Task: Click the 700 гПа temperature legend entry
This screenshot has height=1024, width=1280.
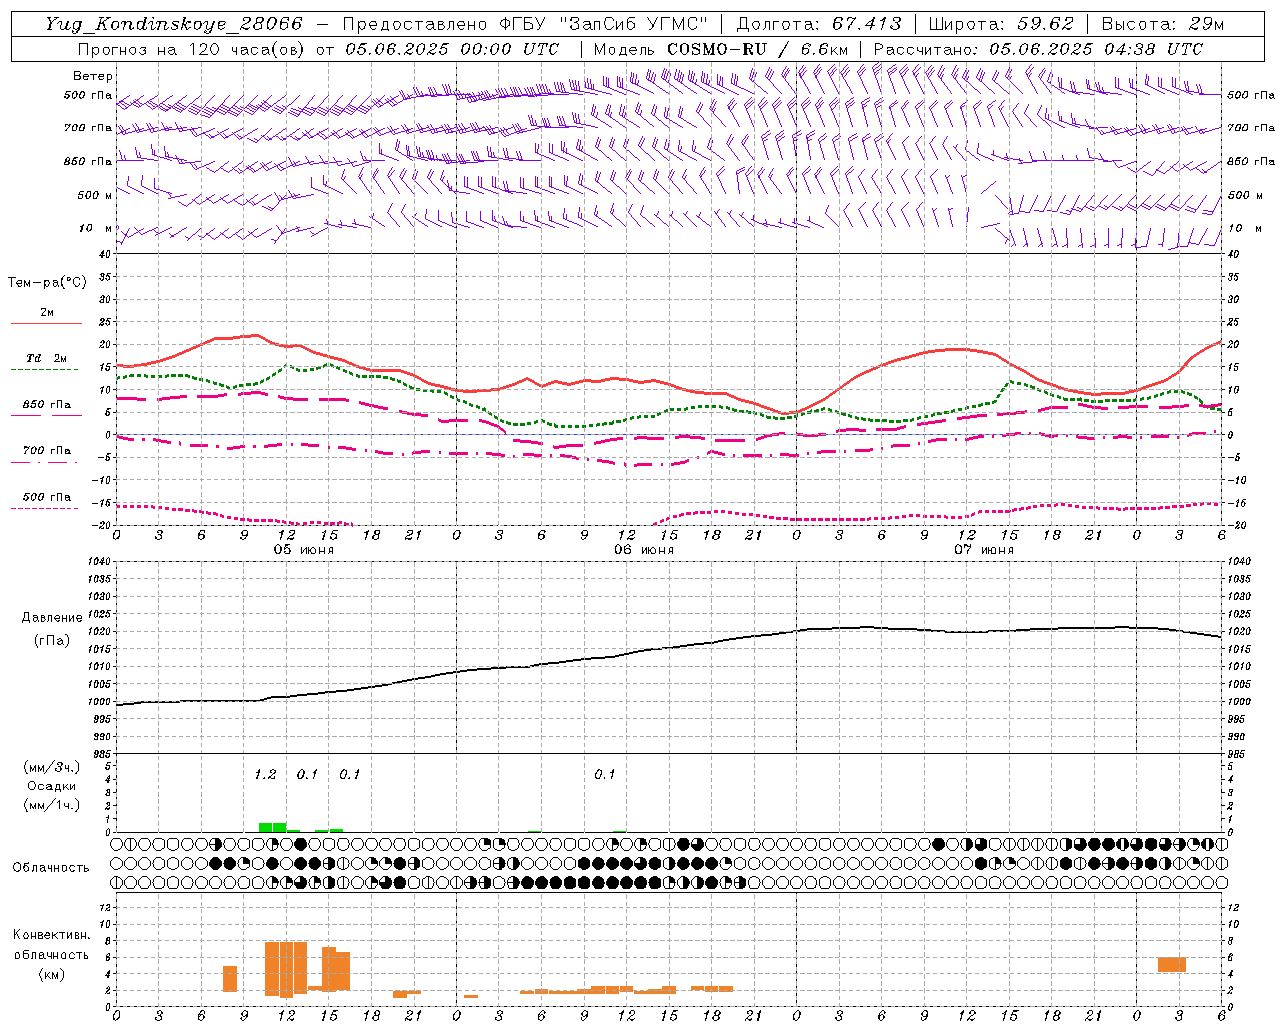Action: pos(47,451)
